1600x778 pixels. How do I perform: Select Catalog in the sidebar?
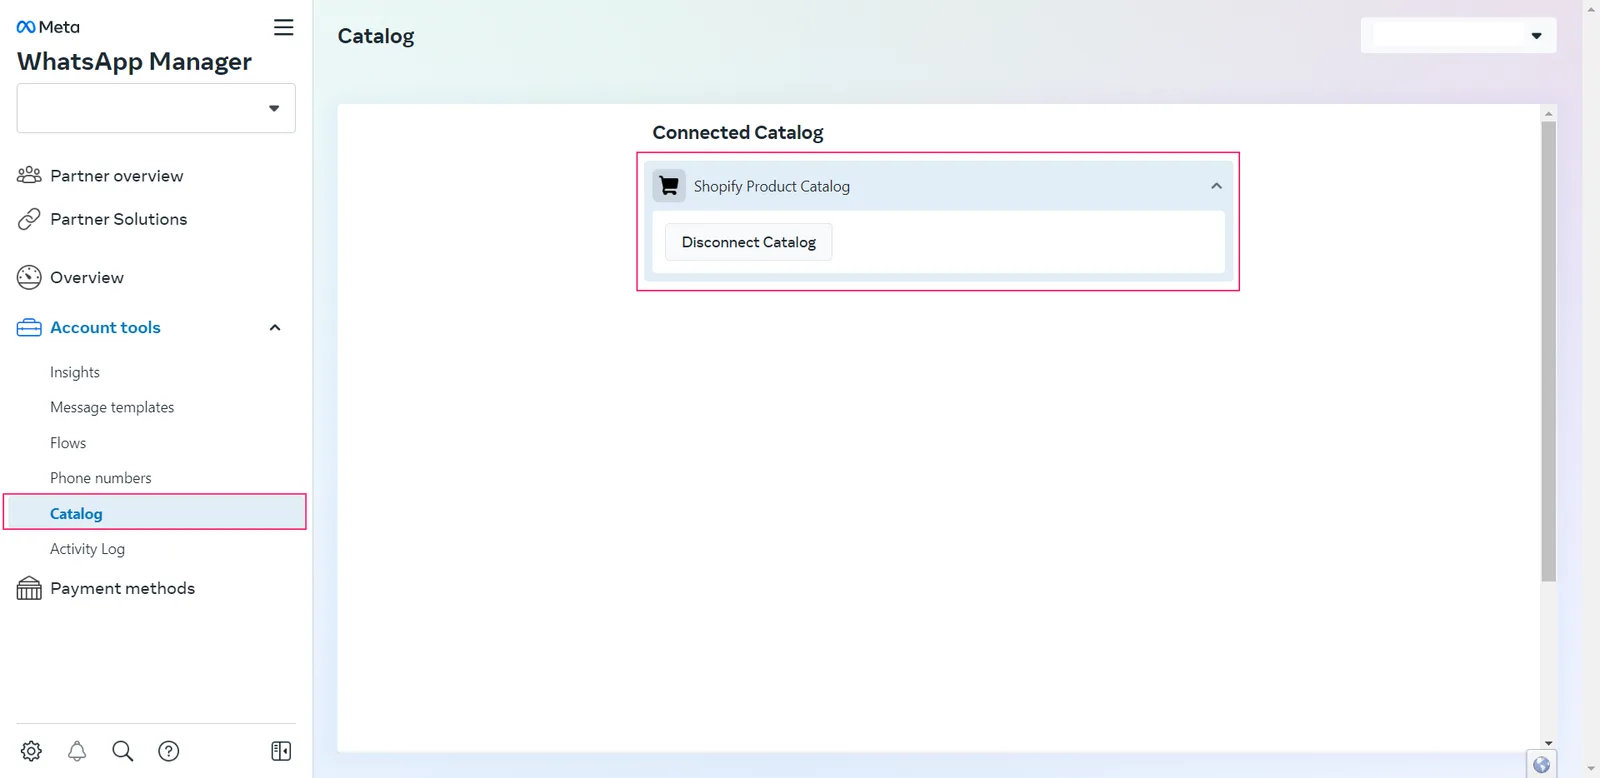155,513
